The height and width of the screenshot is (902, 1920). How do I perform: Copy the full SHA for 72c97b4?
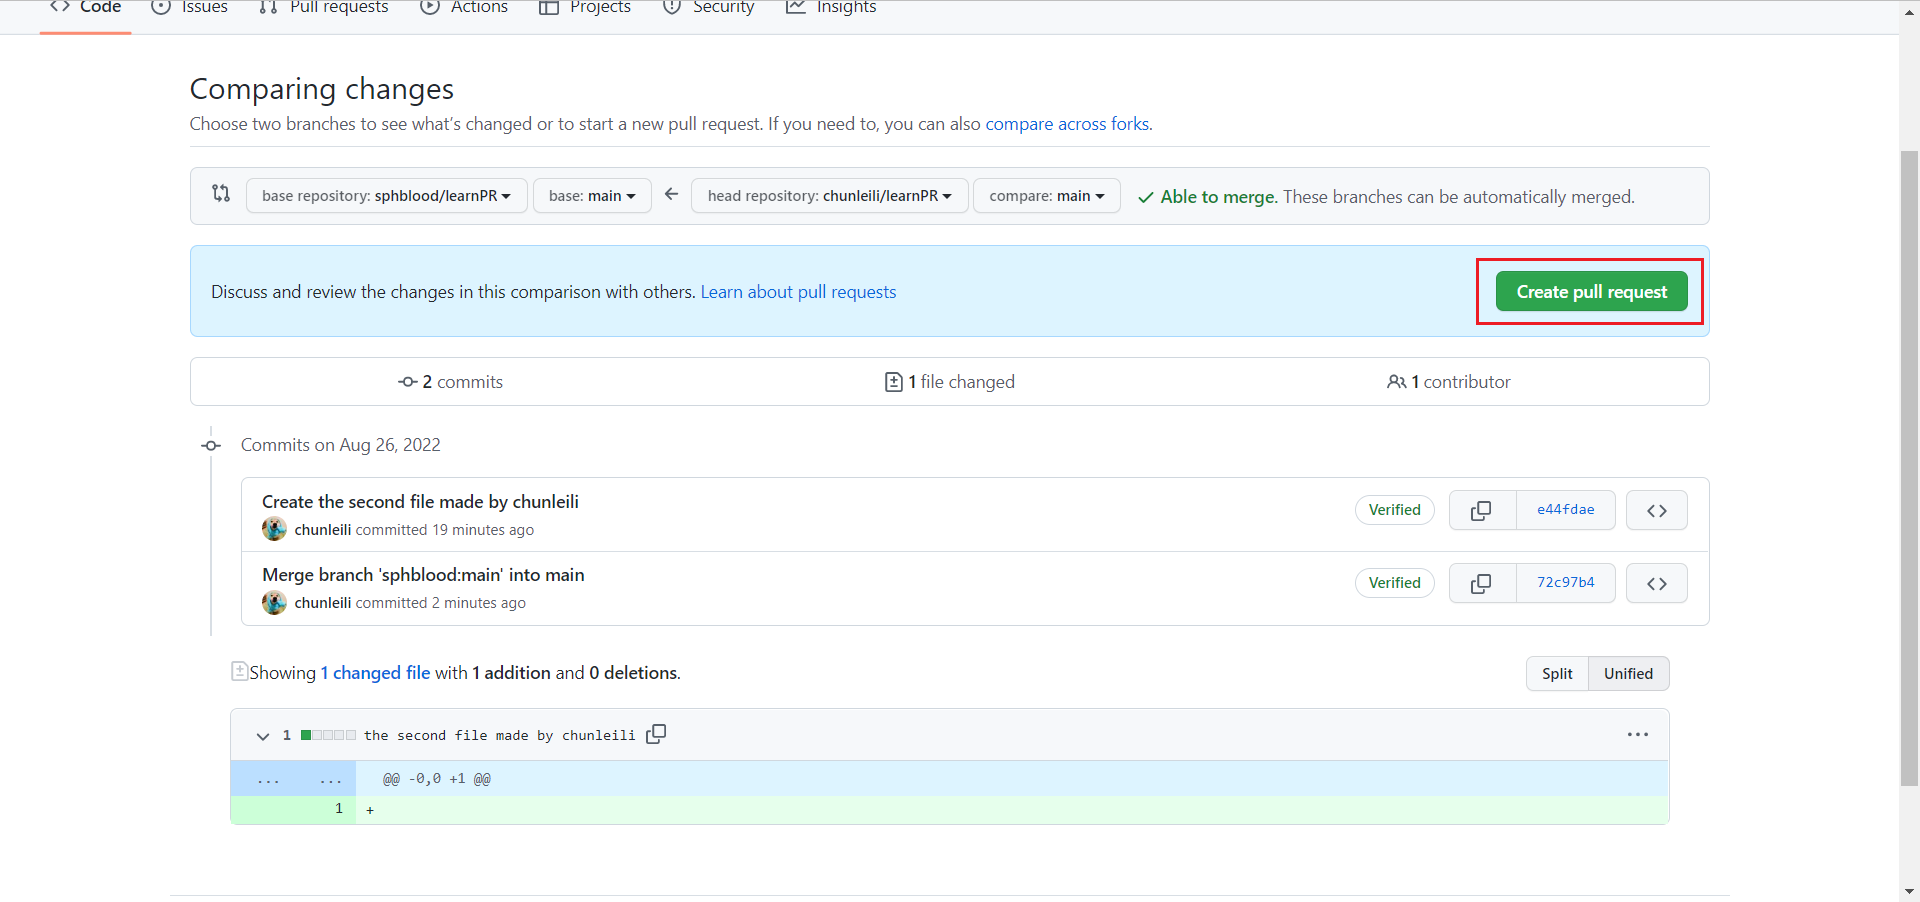1482,583
